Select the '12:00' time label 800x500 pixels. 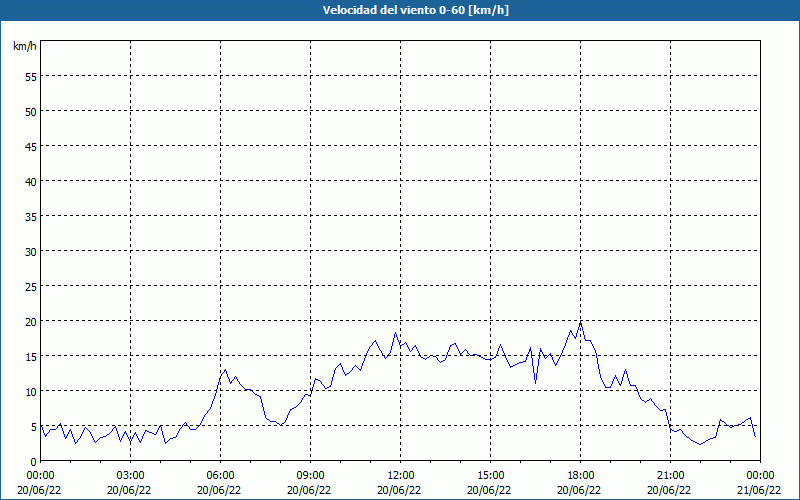tap(401, 476)
